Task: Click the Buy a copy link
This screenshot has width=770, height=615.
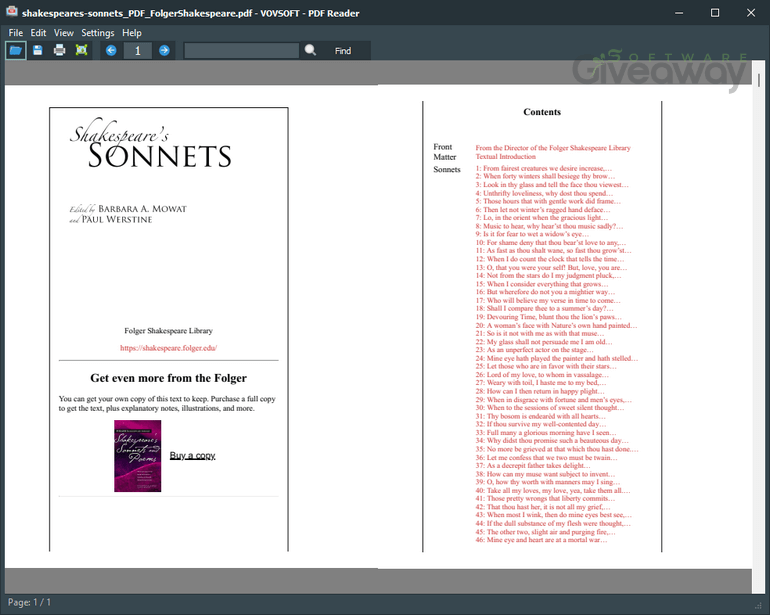Action: coord(192,455)
